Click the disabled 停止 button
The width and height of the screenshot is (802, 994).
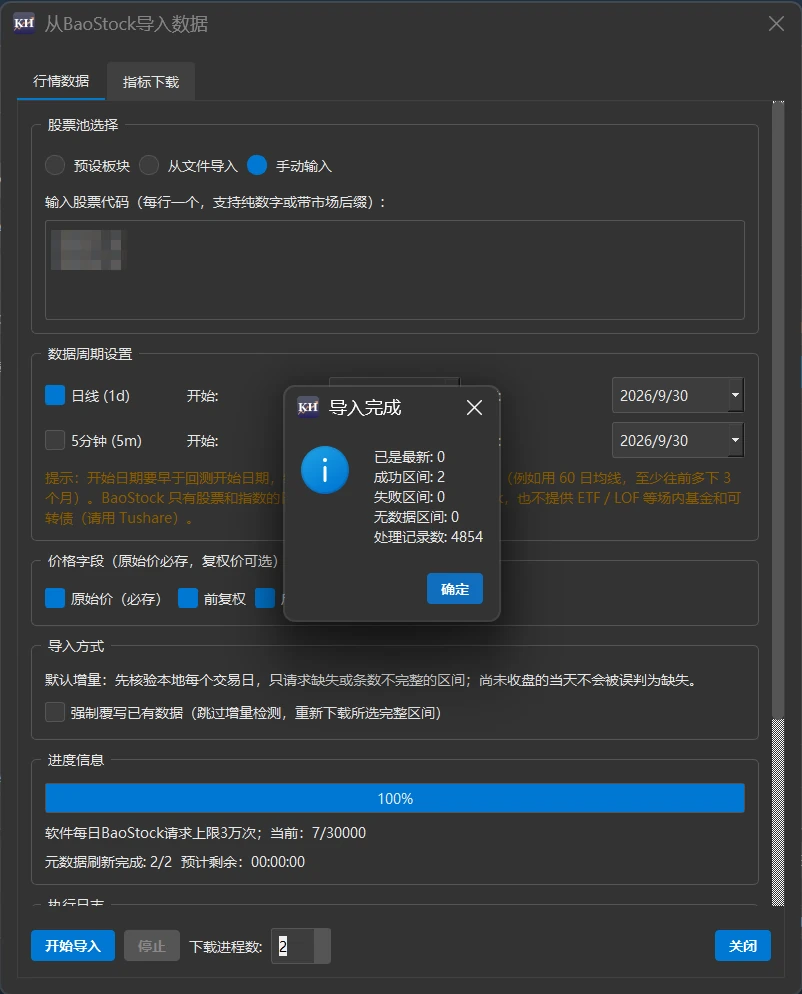pyautogui.click(x=152, y=946)
